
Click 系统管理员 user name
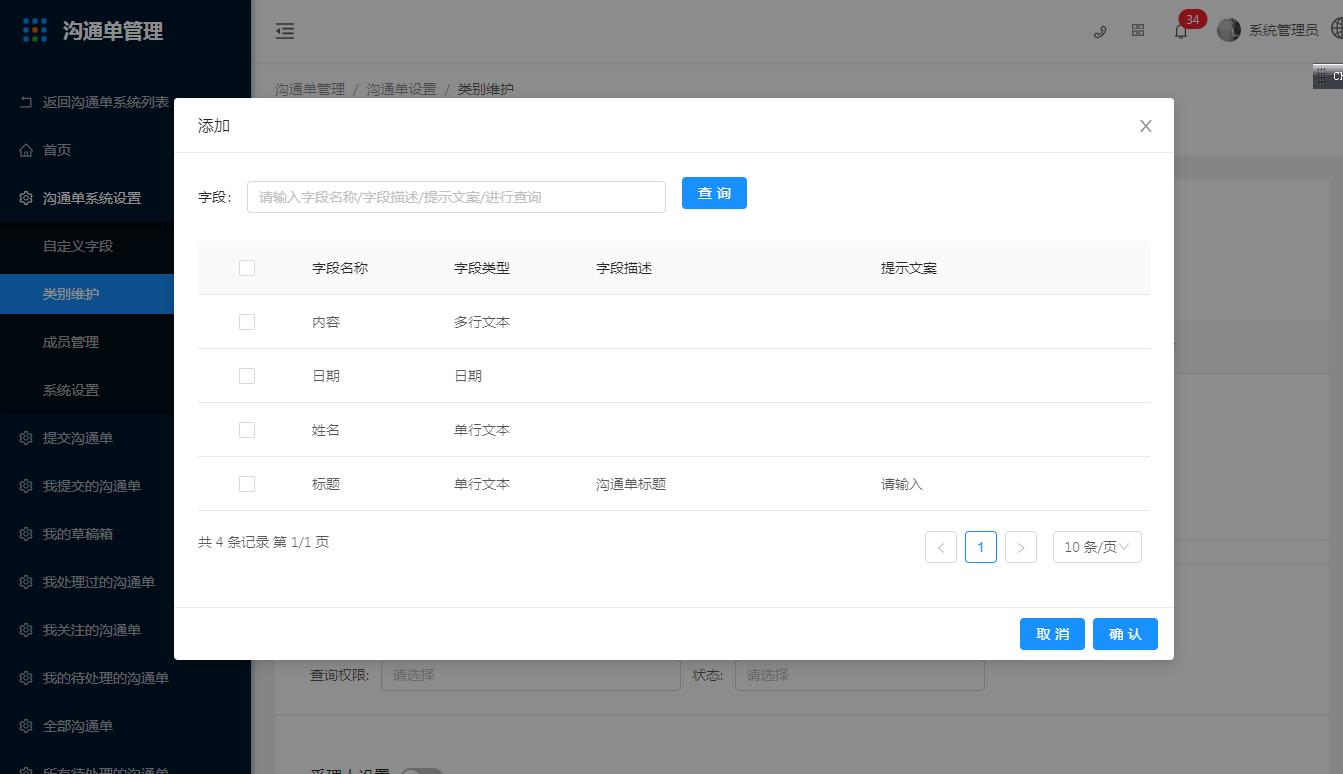click(1283, 30)
